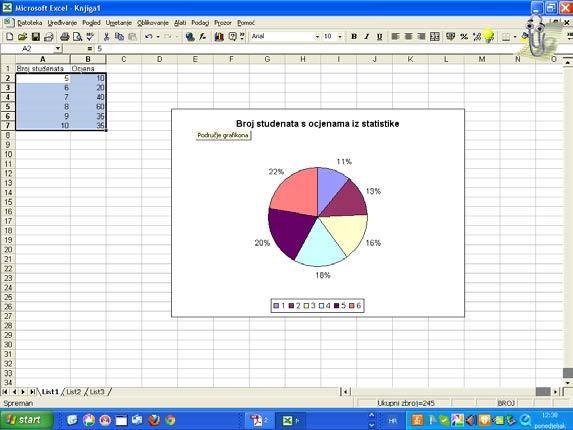
Task: Expand more Standard toolbar buttons
Action: coord(242,36)
